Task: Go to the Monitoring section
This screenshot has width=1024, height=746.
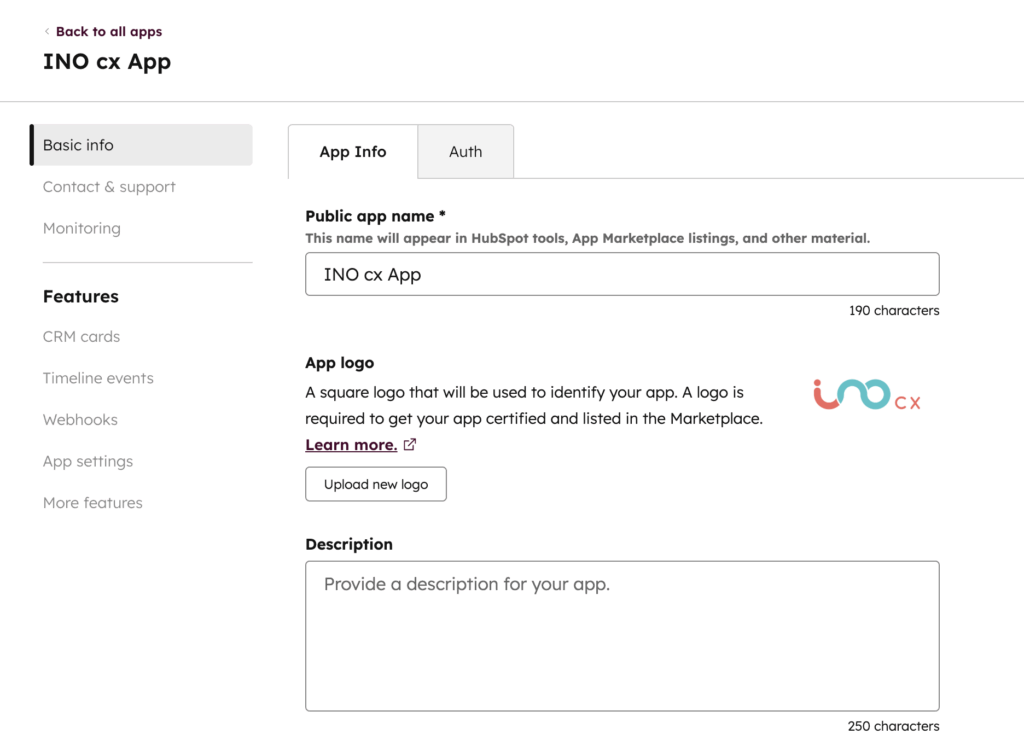Action: (82, 228)
